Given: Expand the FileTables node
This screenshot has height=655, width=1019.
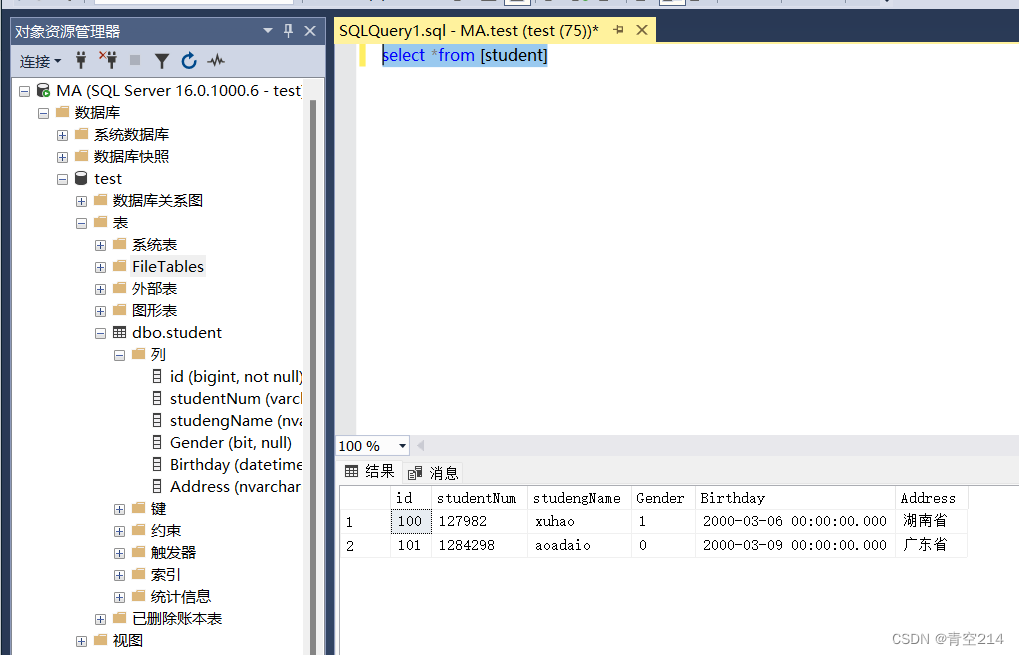Looking at the screenshot, I should (x=100, y=266).
